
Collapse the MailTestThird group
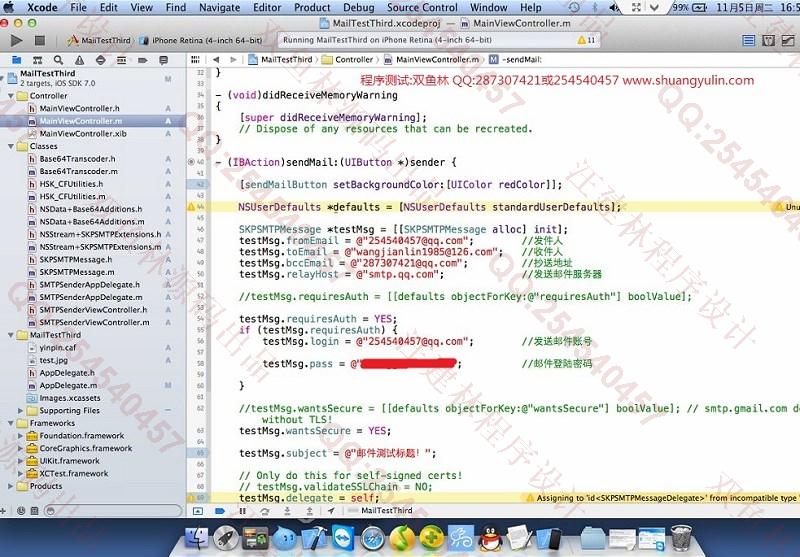(11, 335)
